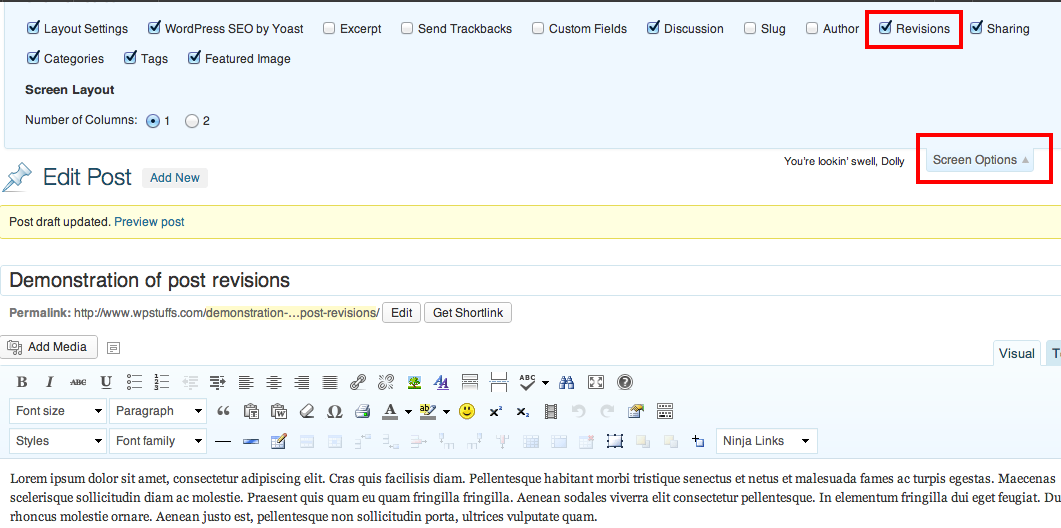Enable Author checkbox
The image size is (1061, 528).
[x=812, y=28]
